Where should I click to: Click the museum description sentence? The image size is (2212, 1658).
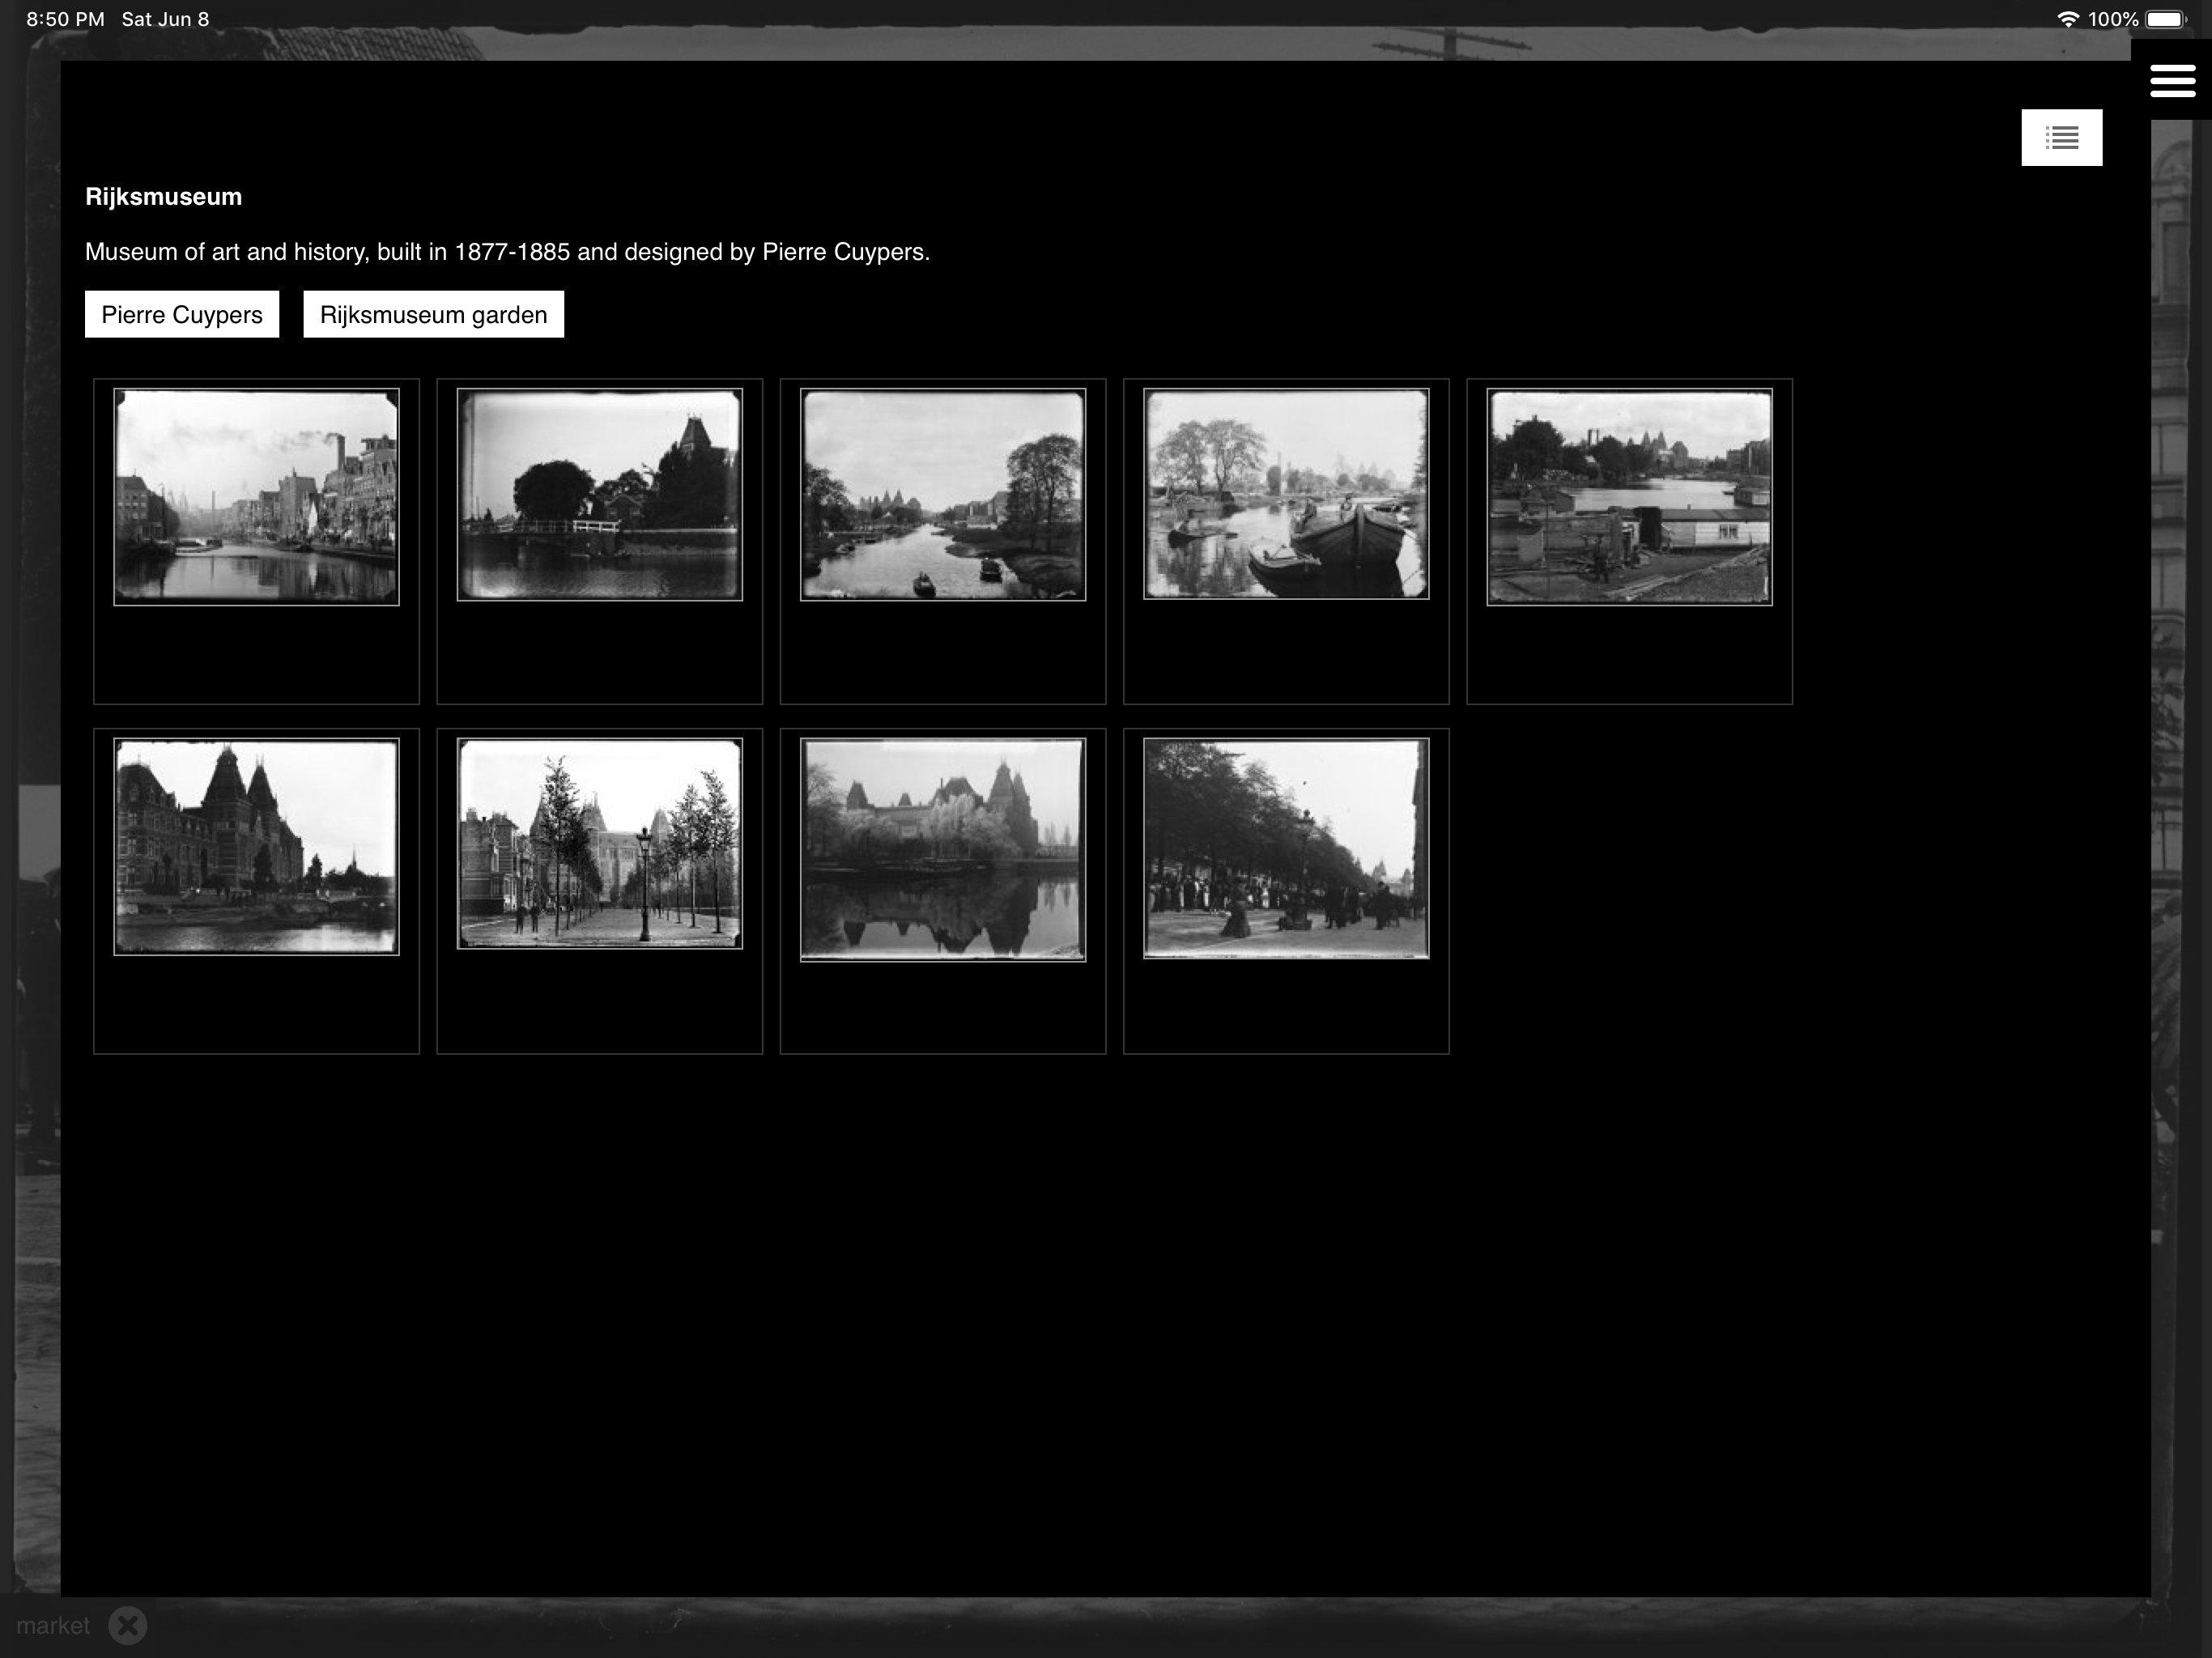tap(507, 252)
